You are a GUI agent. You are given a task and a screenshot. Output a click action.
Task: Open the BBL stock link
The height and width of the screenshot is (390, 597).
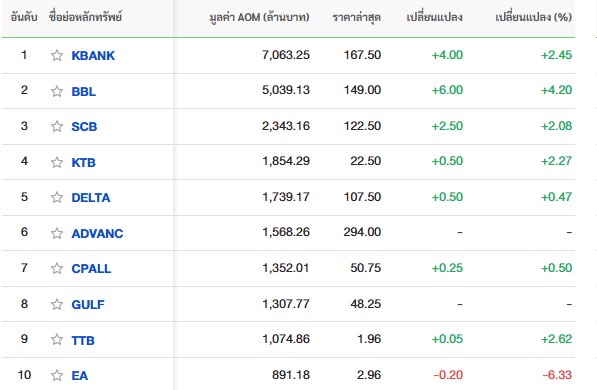click(x=83, y=91)
